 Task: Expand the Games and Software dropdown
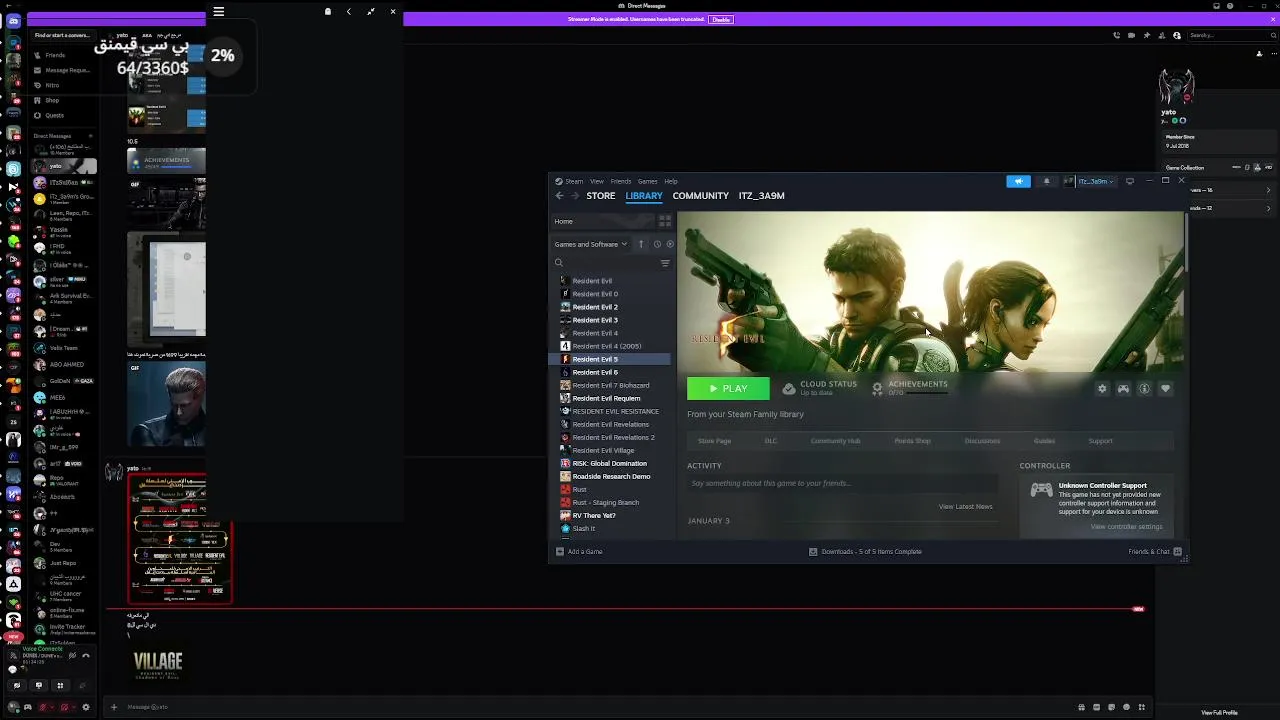591,244
